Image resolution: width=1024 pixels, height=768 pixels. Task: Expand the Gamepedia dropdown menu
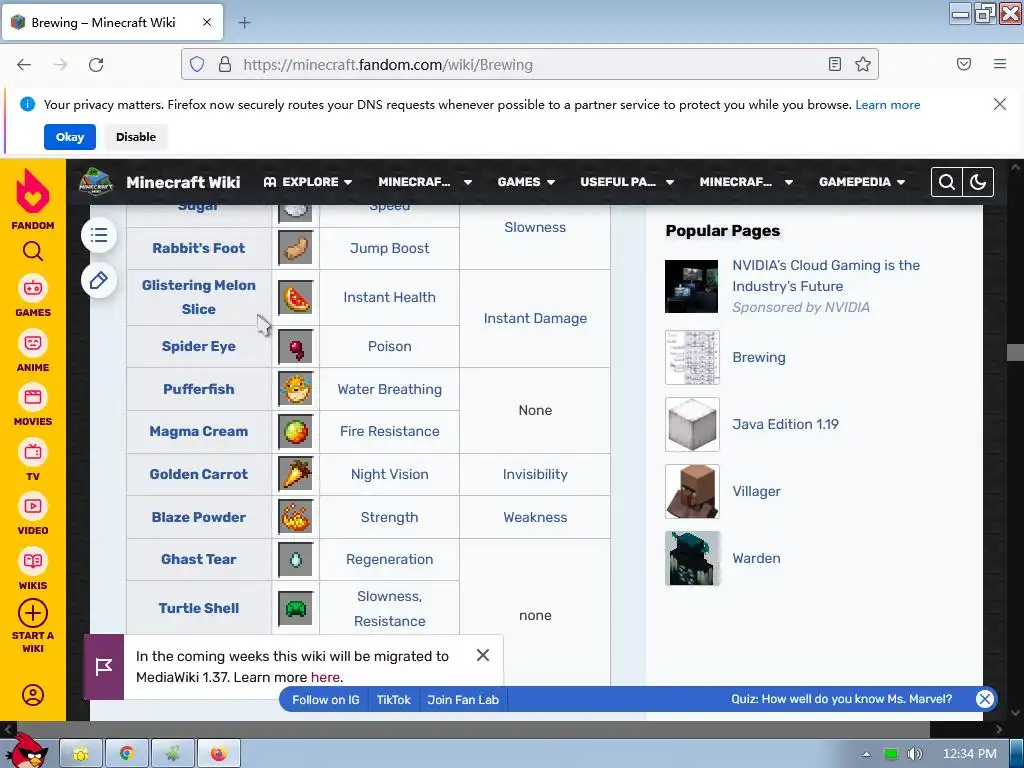click(x=862, y=182)
